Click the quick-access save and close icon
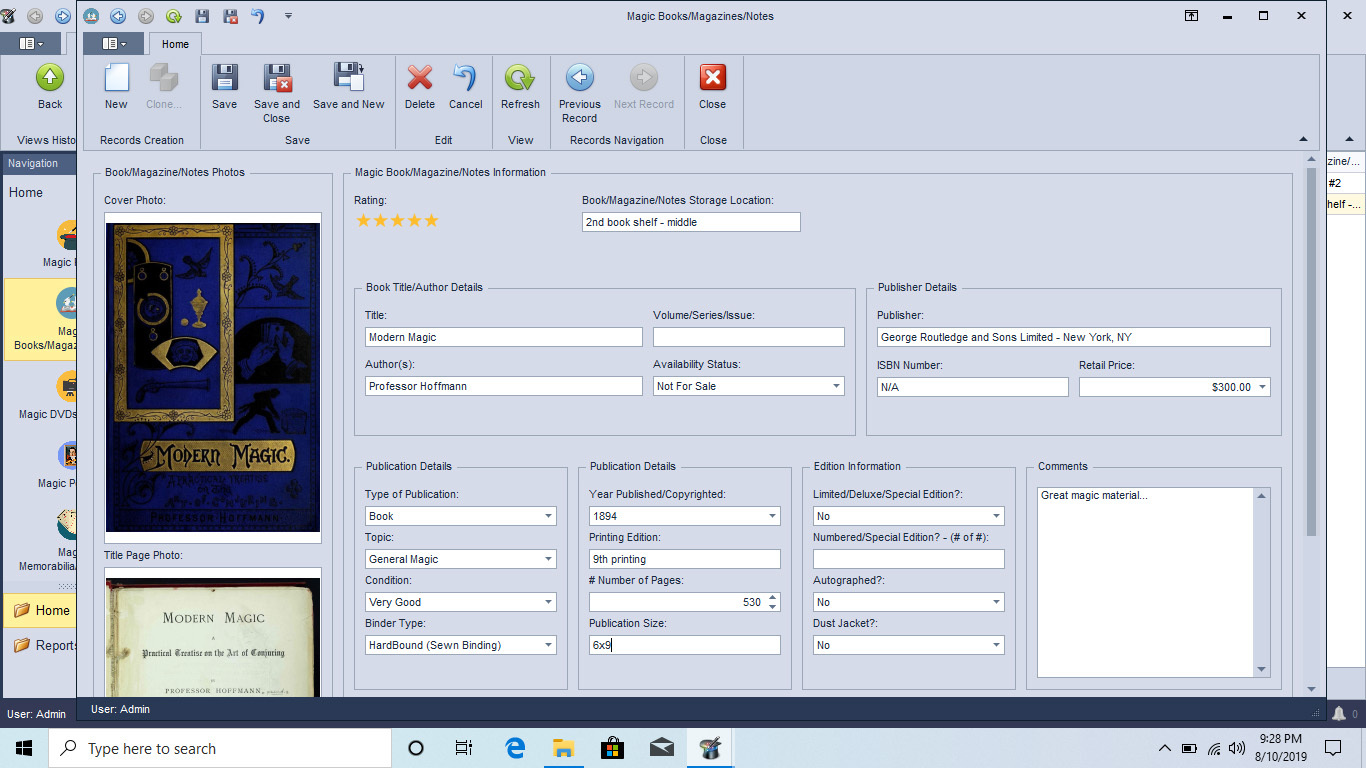 230,16
